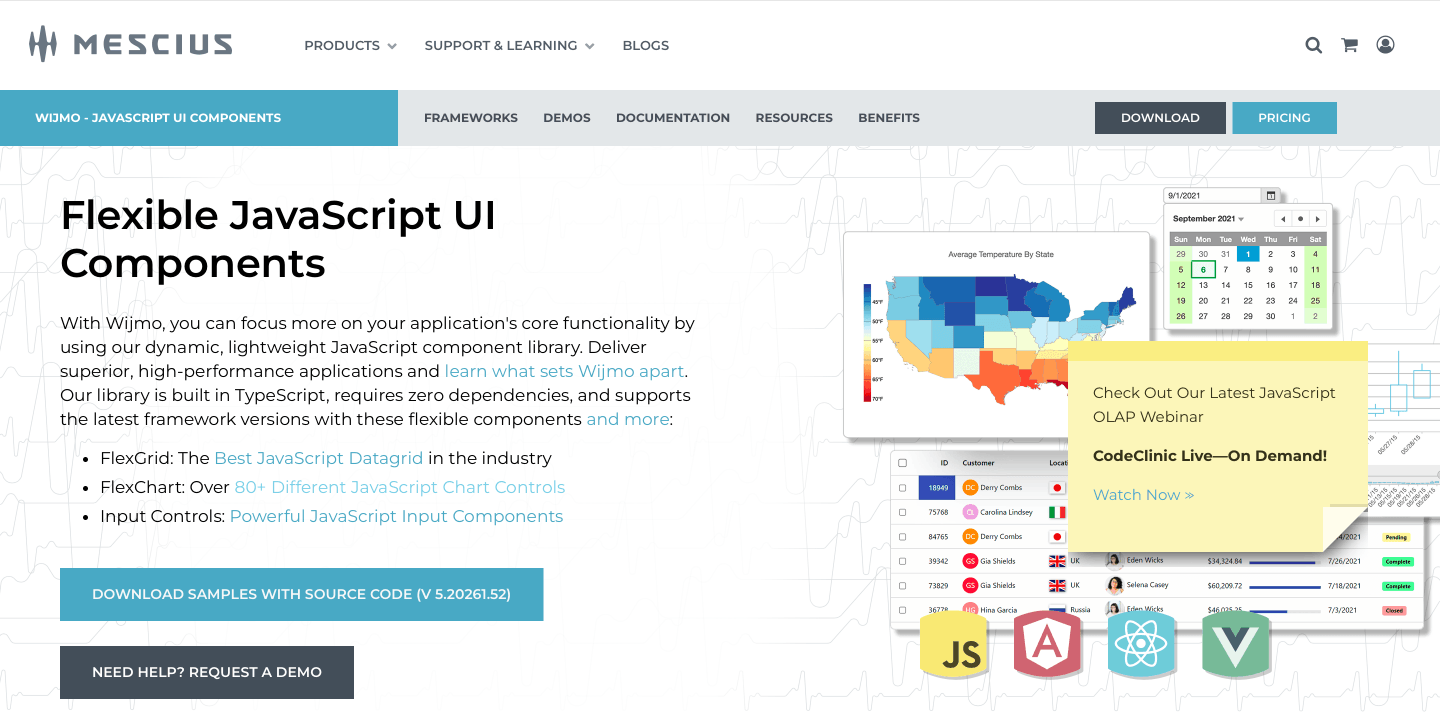Click the 9/1/2021 date input field
The width and height of the screenshot is (1440, 720).
click(1212, 195)
